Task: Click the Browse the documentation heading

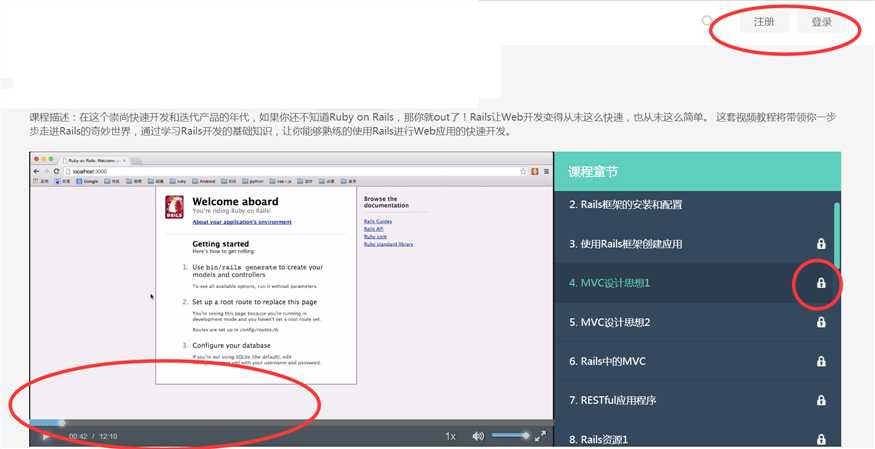Action: click(x=386, y=202)
